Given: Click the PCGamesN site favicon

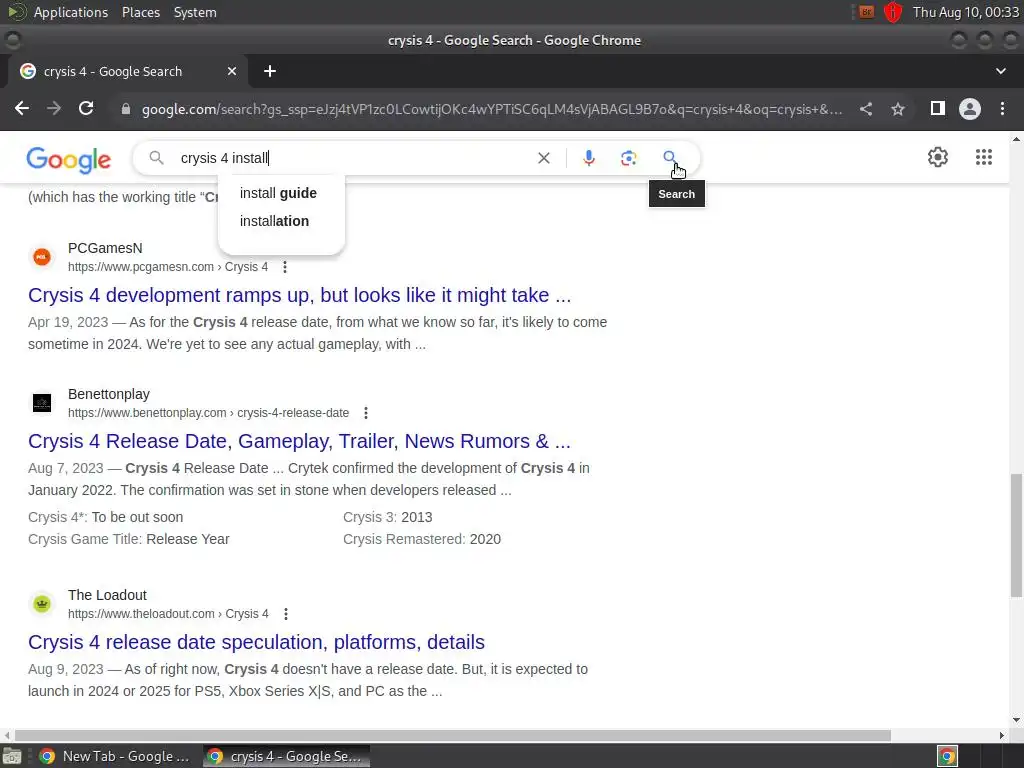Looking at the screenshot, I should pyautogui.click(x=42, y=257).
